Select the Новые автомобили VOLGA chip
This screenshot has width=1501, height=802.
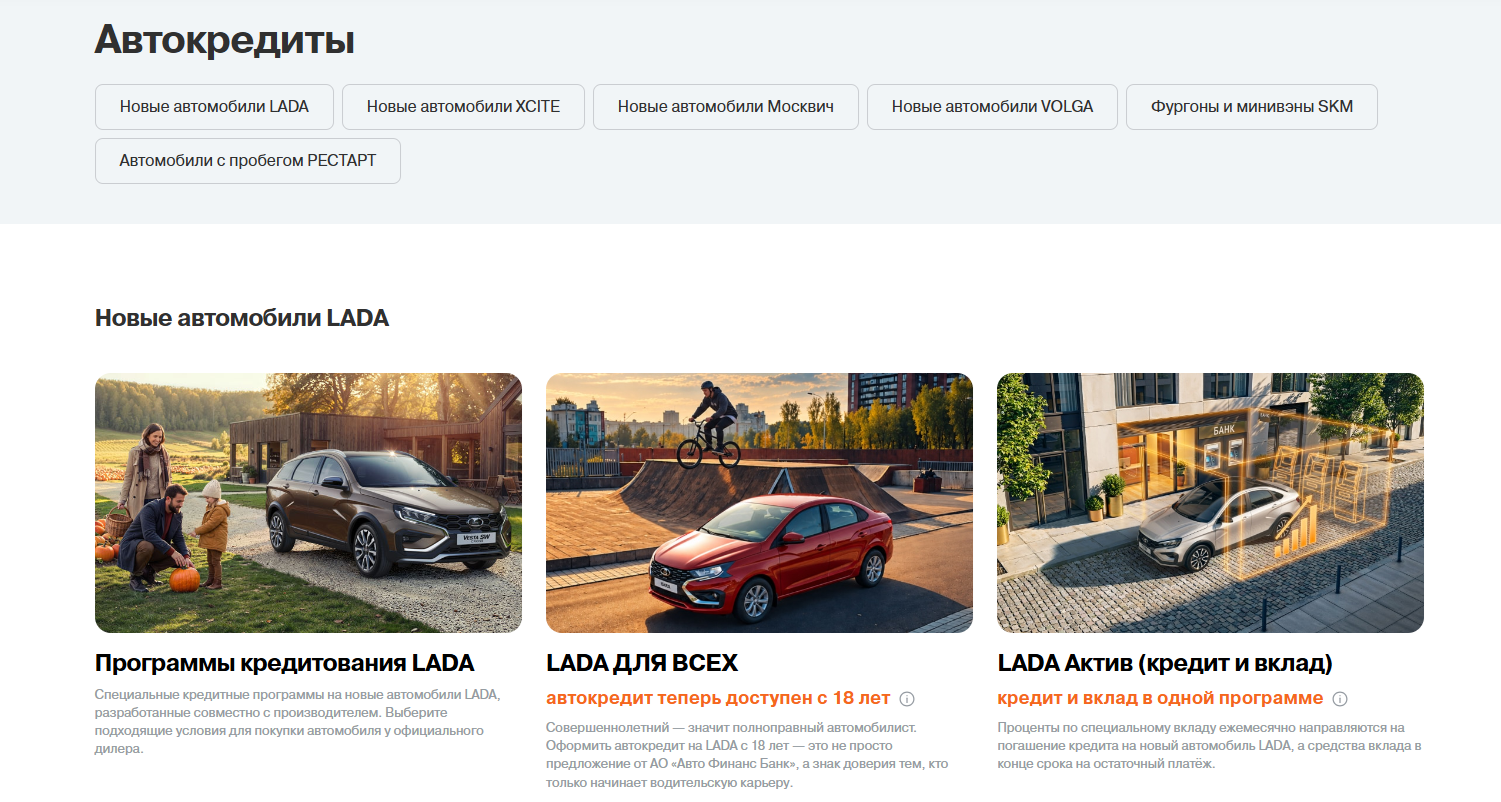(x=992, y=107)
